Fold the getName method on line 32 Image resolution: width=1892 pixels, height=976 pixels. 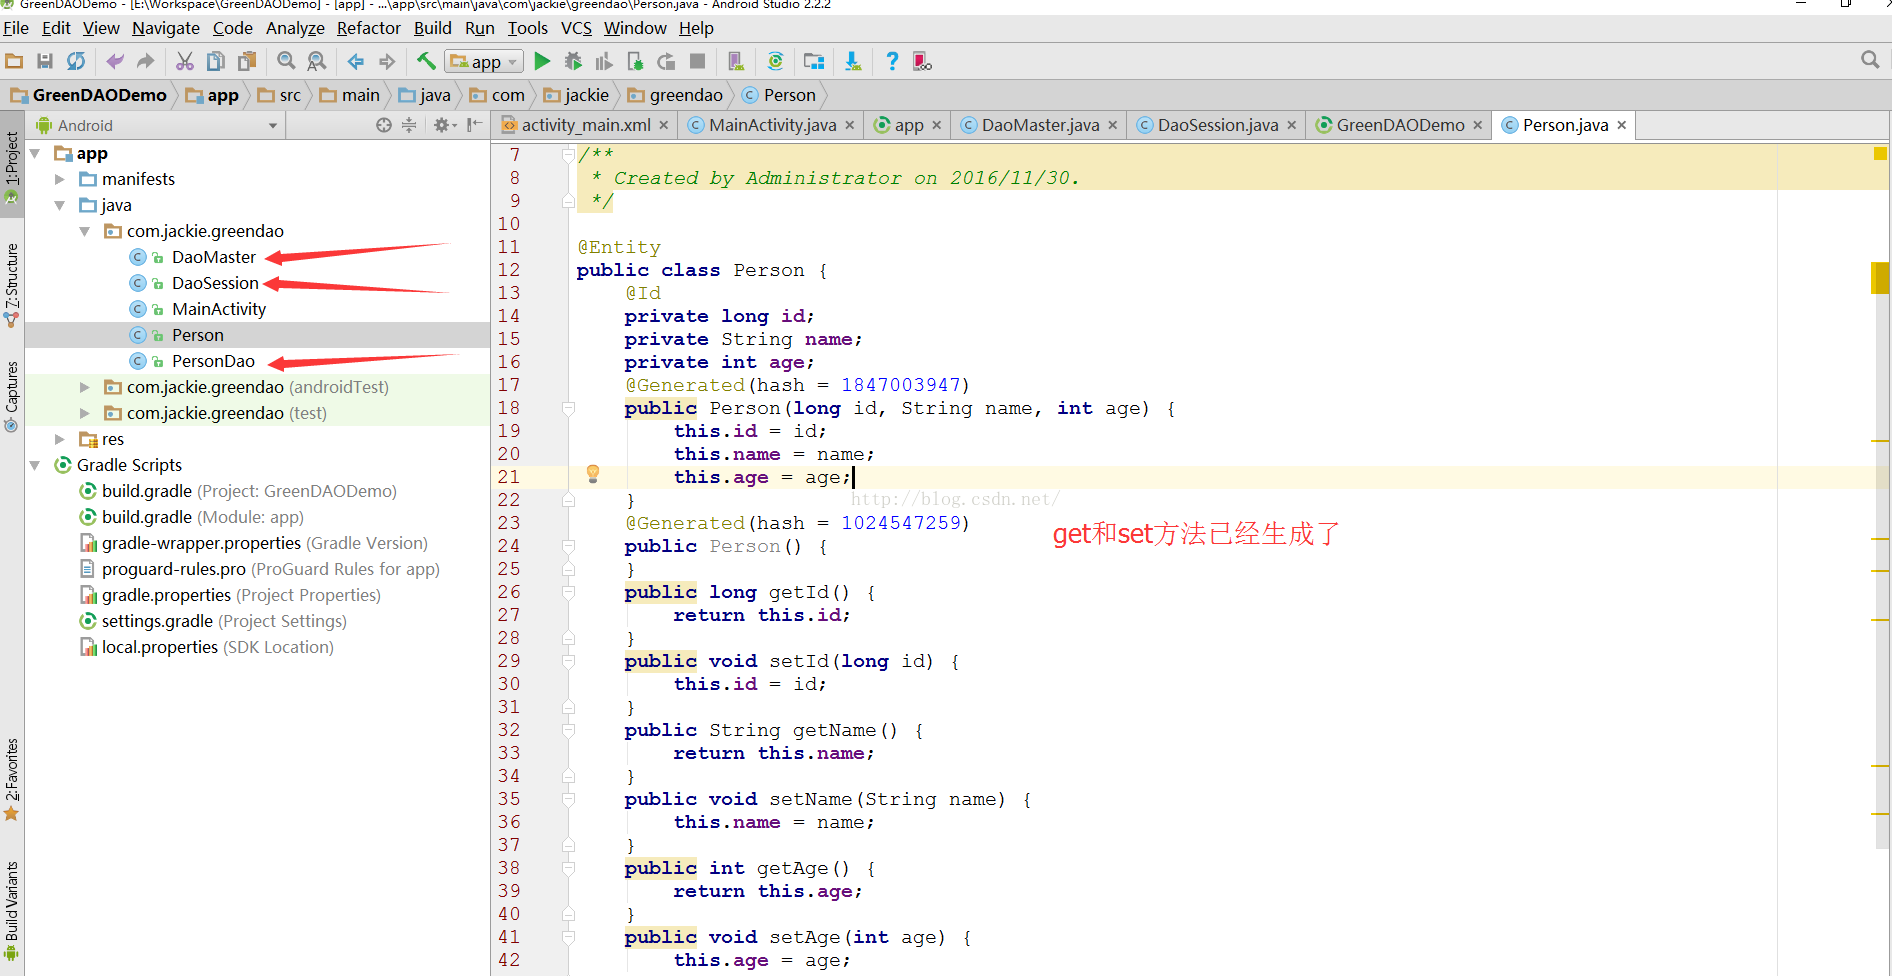point(568,730)
